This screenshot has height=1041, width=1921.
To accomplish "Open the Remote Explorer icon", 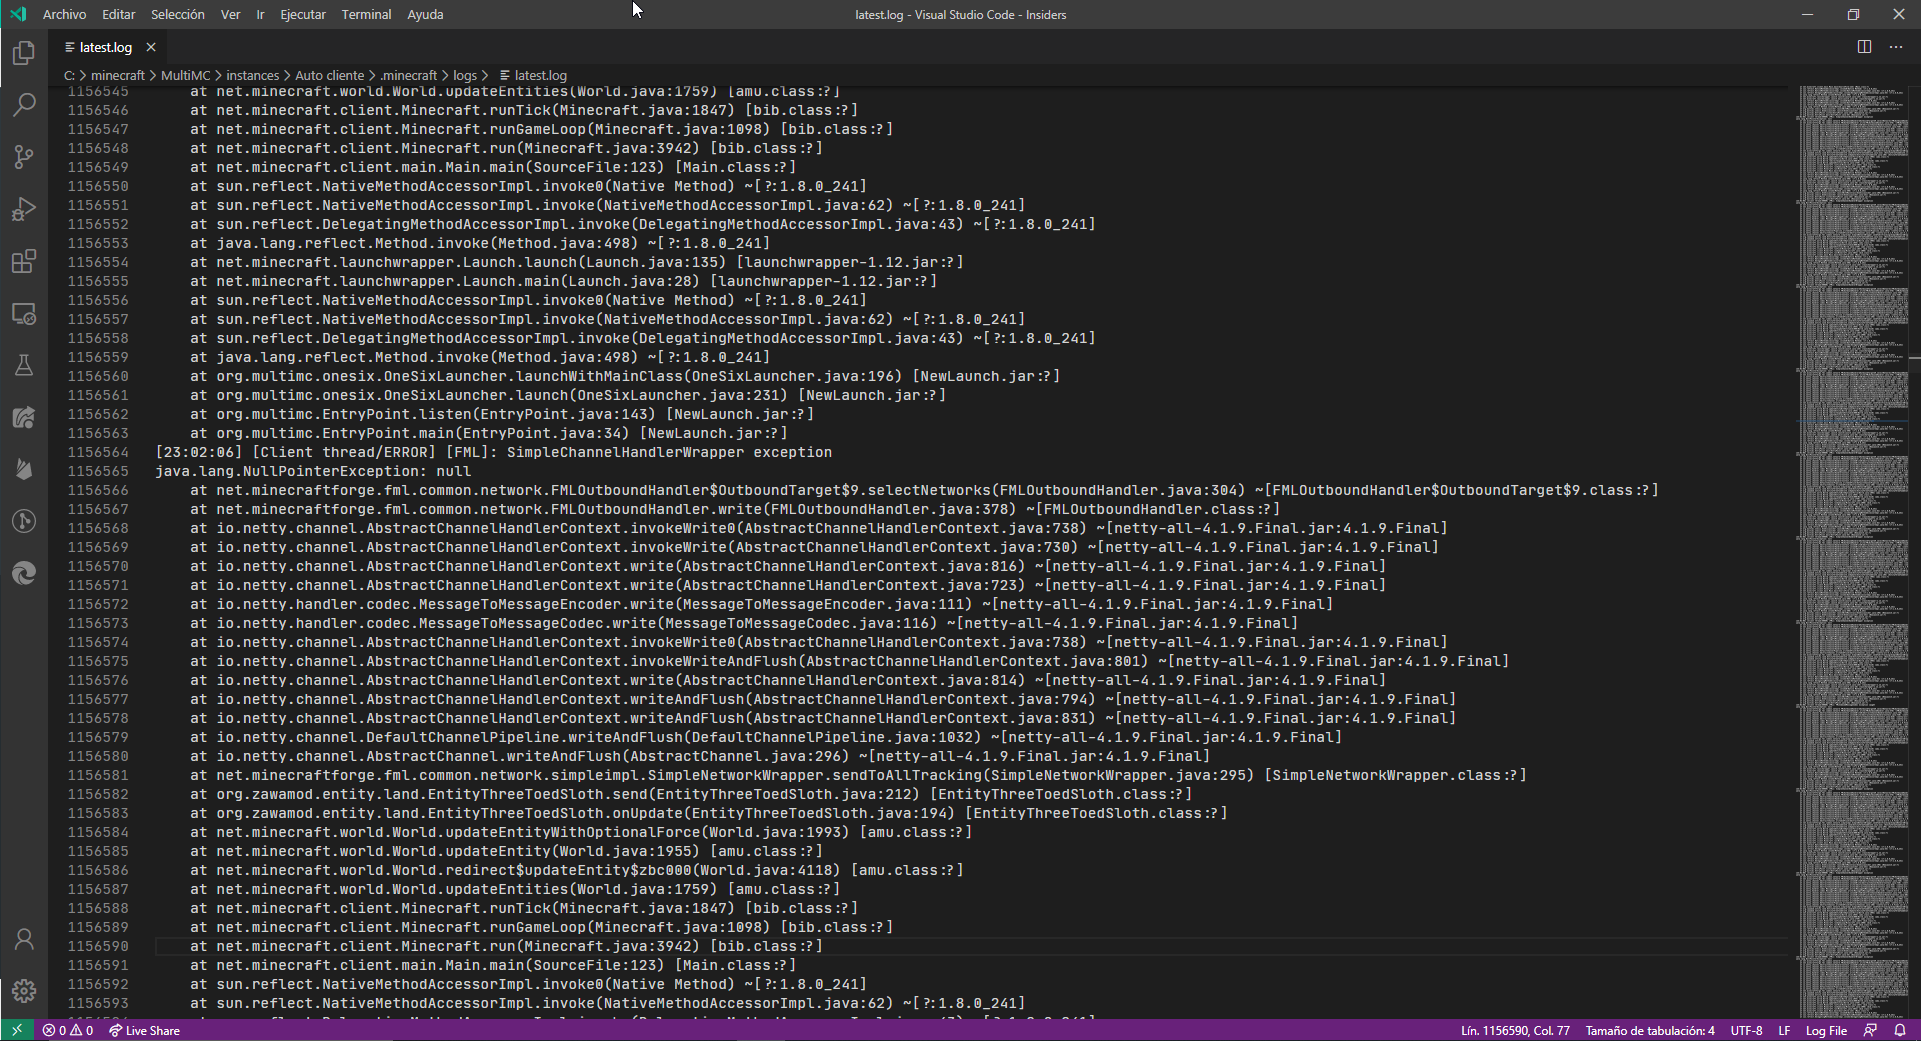I will coord(24,313).
